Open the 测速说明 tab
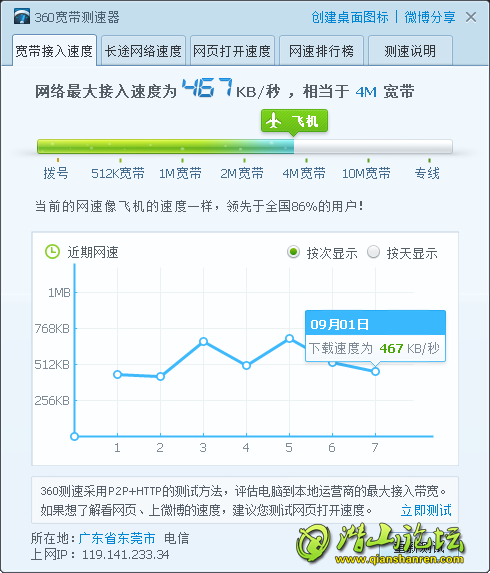 (410, 51)
